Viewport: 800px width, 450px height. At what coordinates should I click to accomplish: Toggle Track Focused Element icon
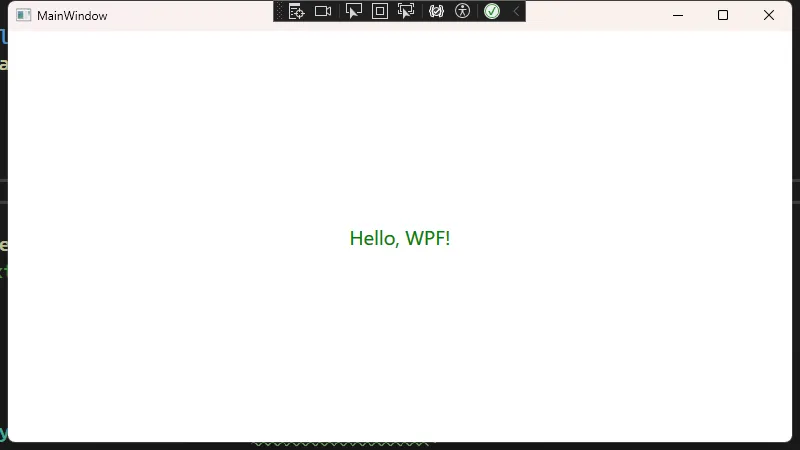[x=406, y=12]
